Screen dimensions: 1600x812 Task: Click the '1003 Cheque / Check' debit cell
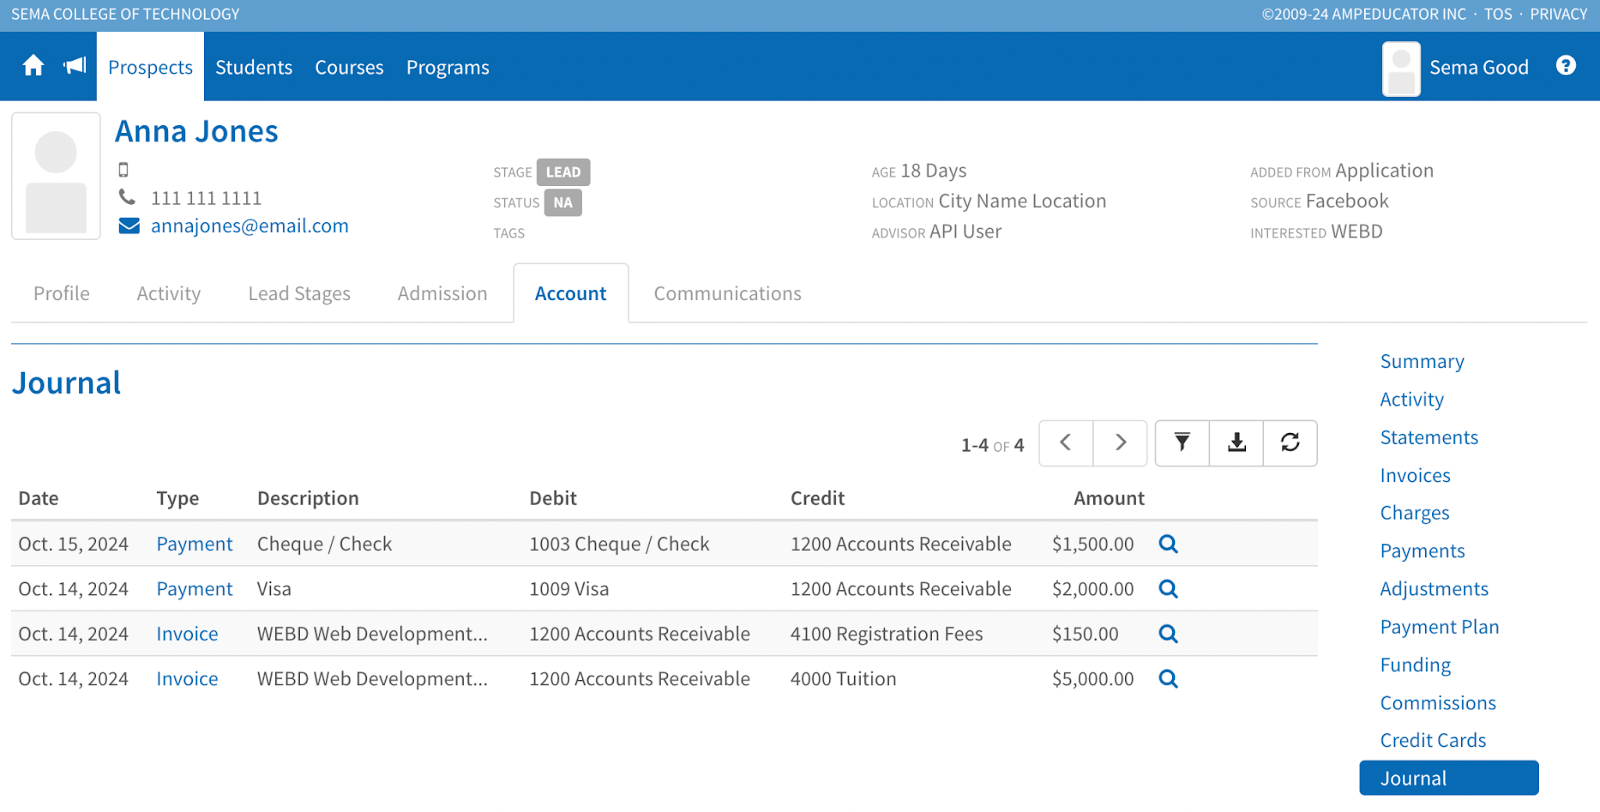click(x=619, y=544)
